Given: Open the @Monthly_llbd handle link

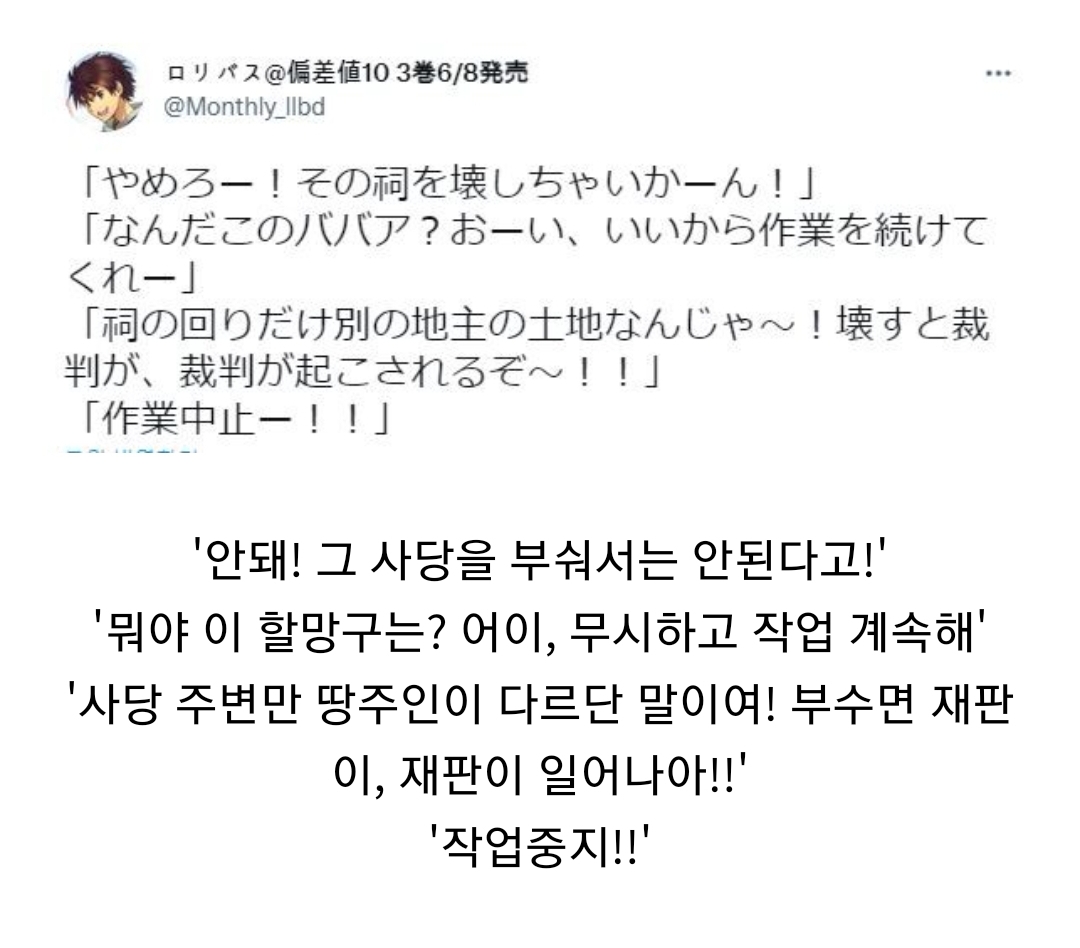Looking at the screenshot, I should pos(244,107).
